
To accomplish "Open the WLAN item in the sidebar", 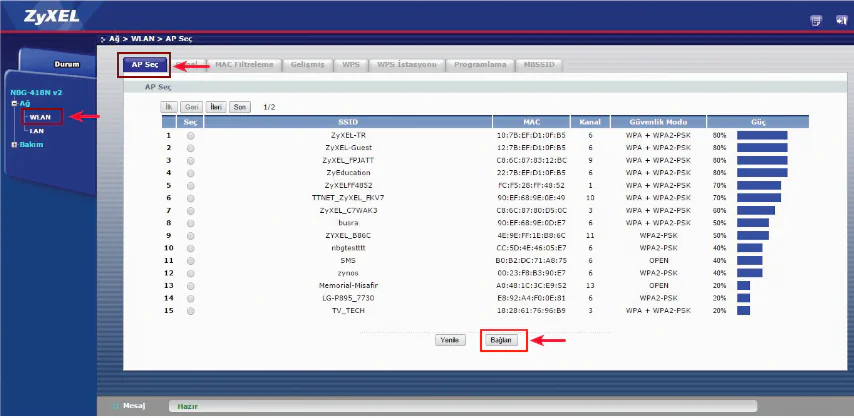I will (40, 117).
